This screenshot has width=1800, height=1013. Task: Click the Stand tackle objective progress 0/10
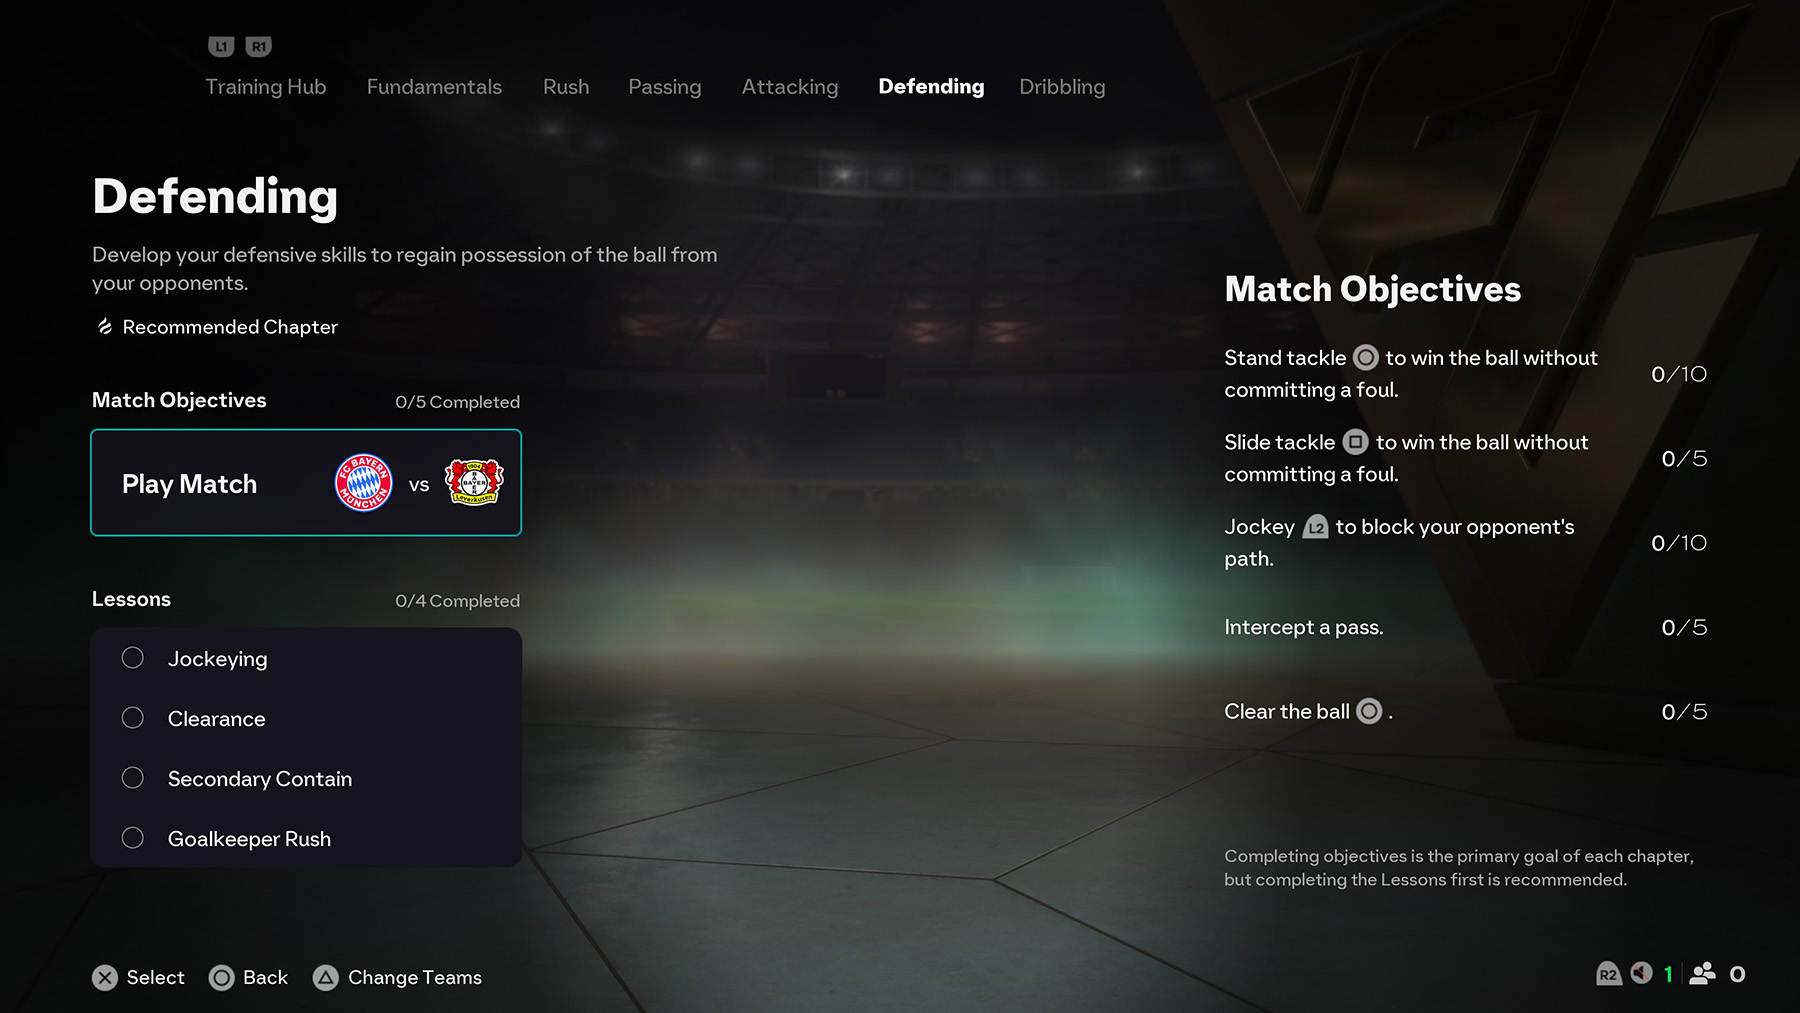click(x=1679, y=374)
